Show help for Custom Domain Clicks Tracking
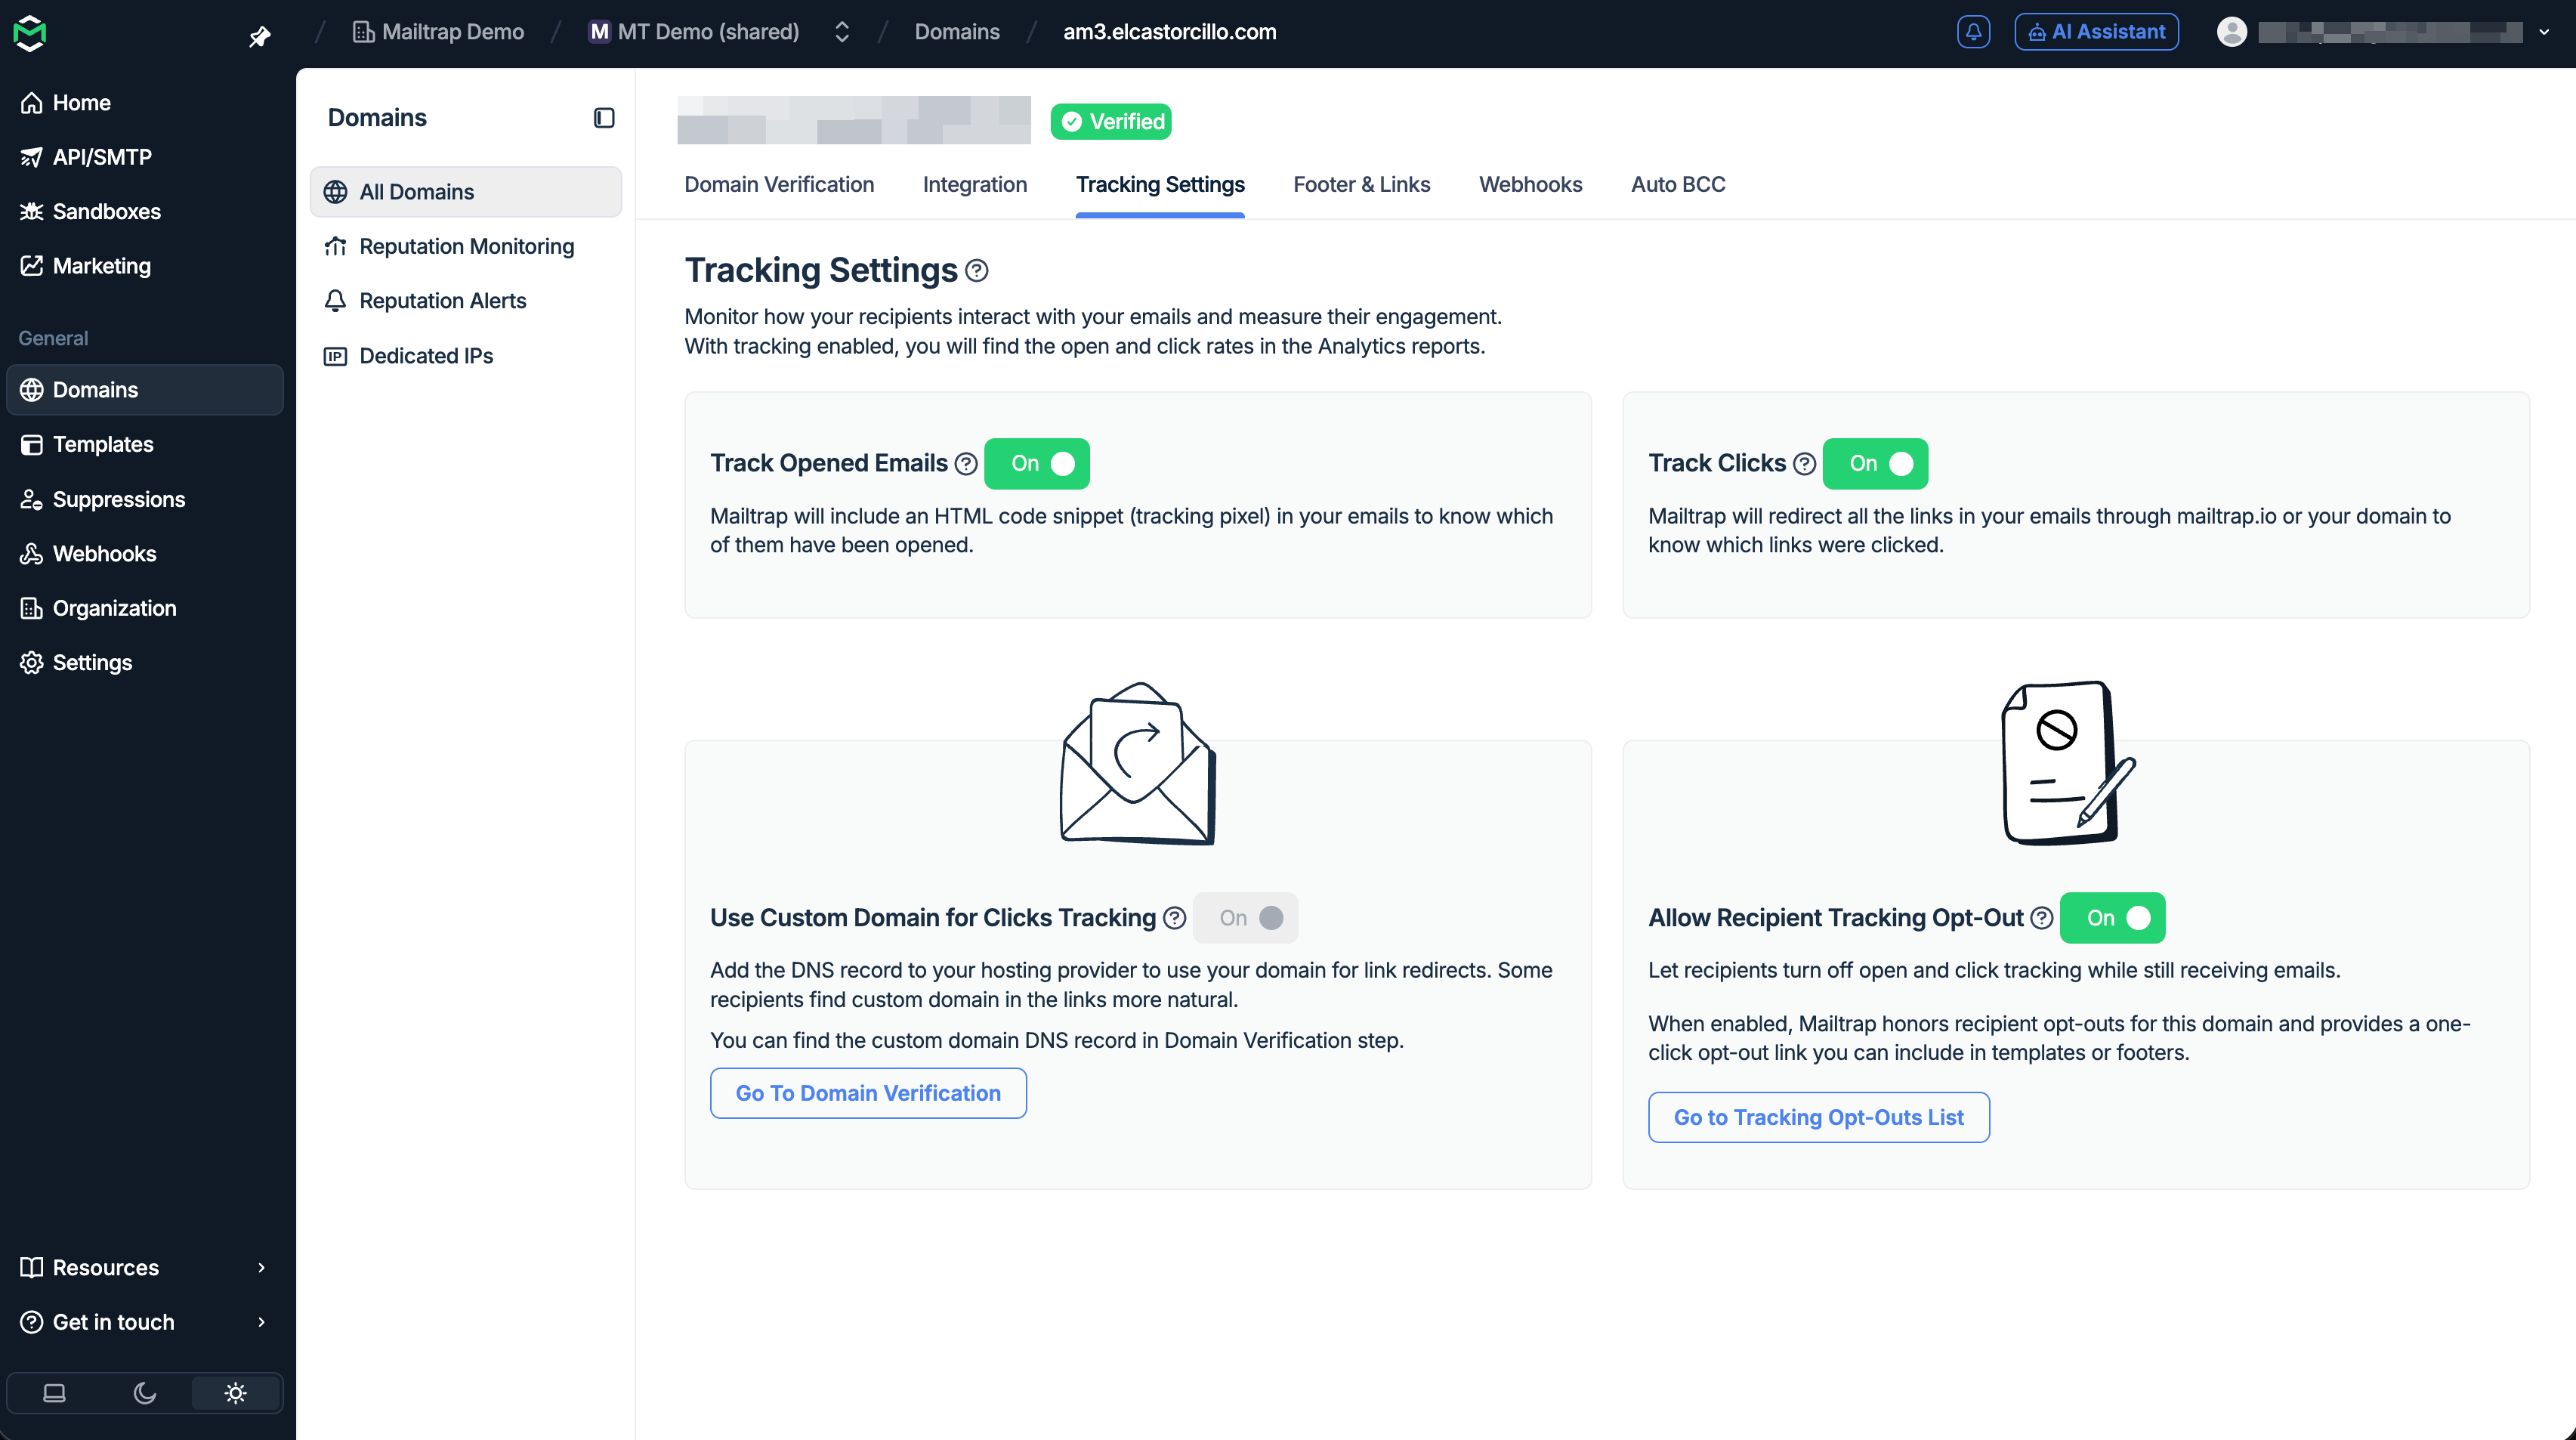2576x1440 pixels. pyautogui.click(x=1175, y=918)
